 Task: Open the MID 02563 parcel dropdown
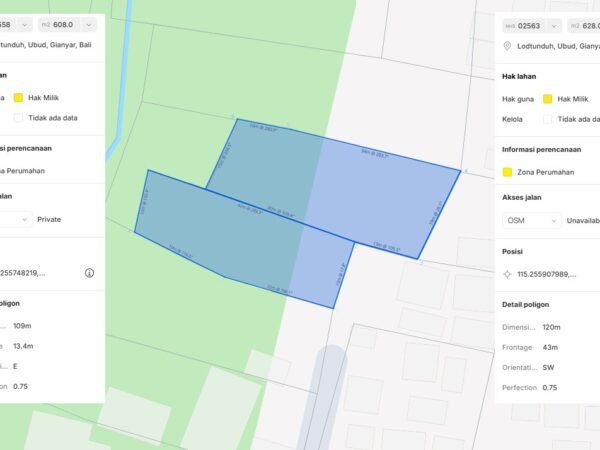tap(531, 24)
